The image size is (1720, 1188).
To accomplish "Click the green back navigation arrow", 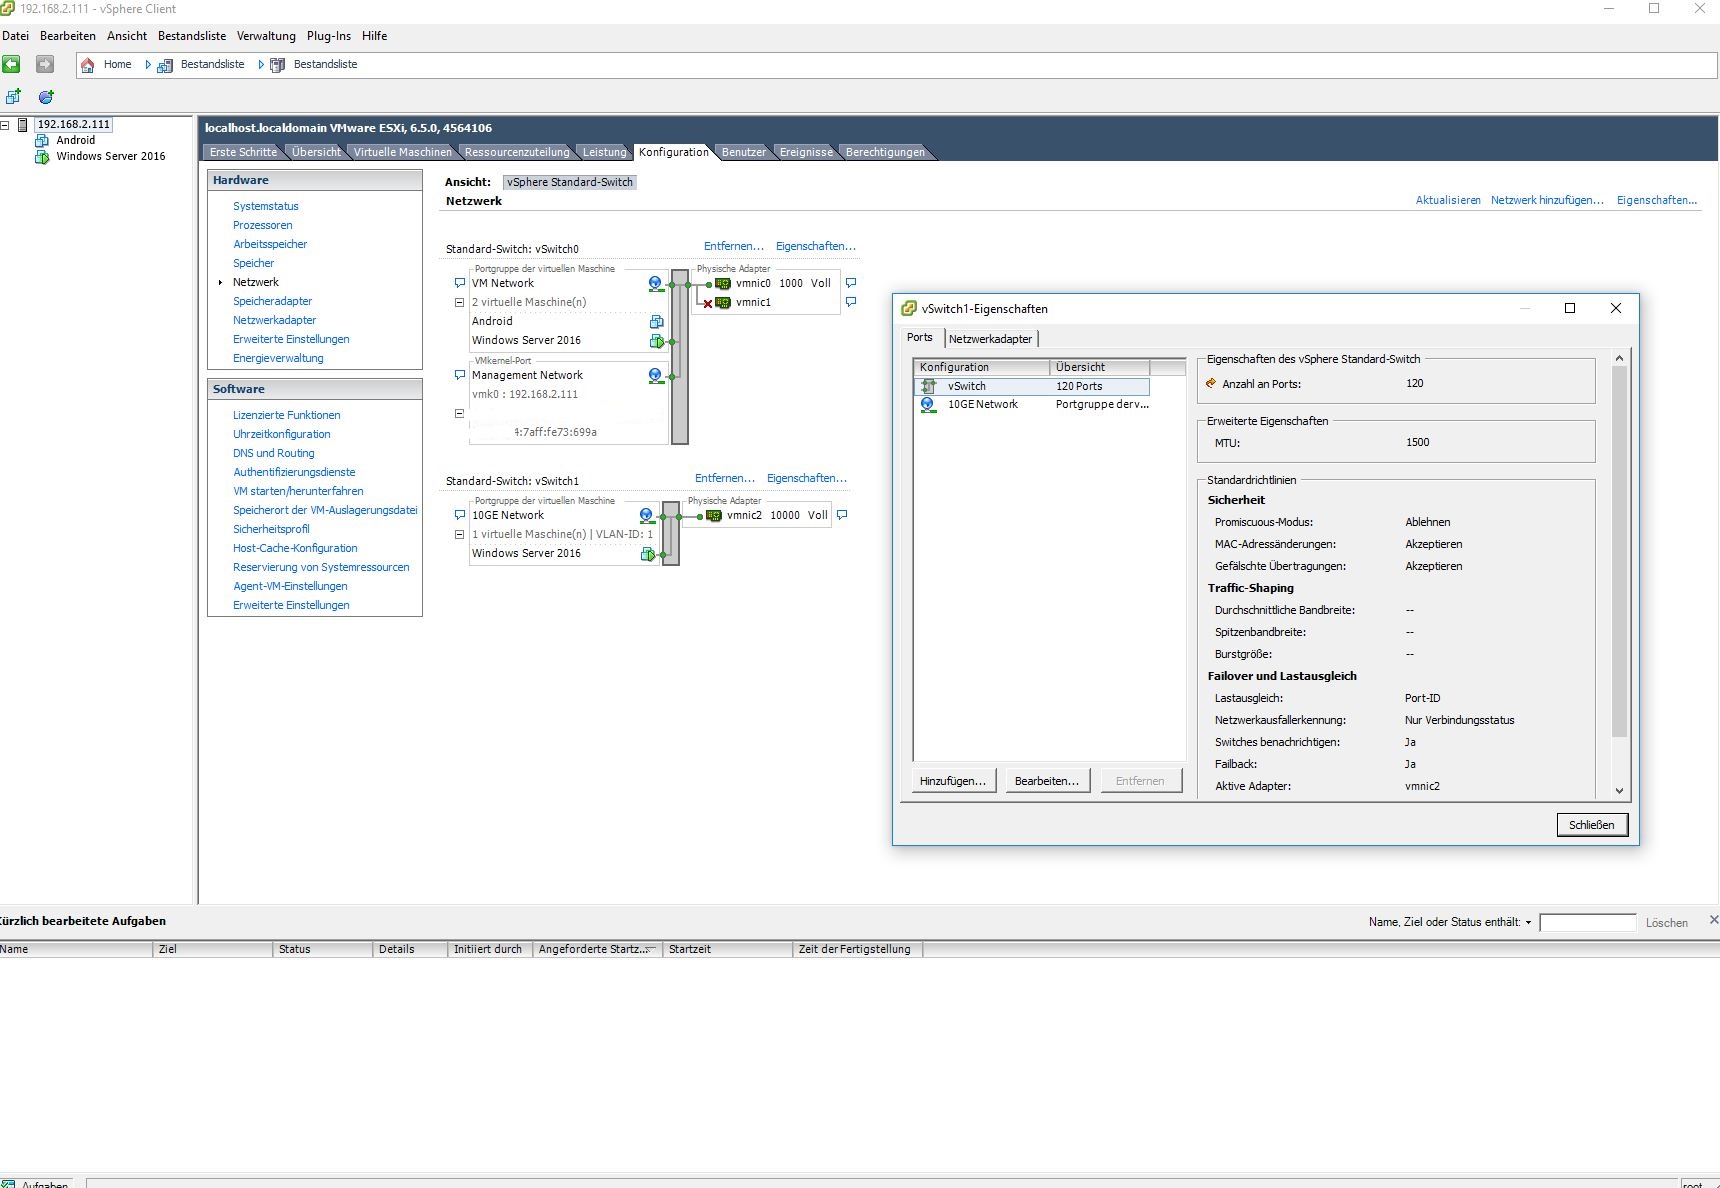I will 12,64.
